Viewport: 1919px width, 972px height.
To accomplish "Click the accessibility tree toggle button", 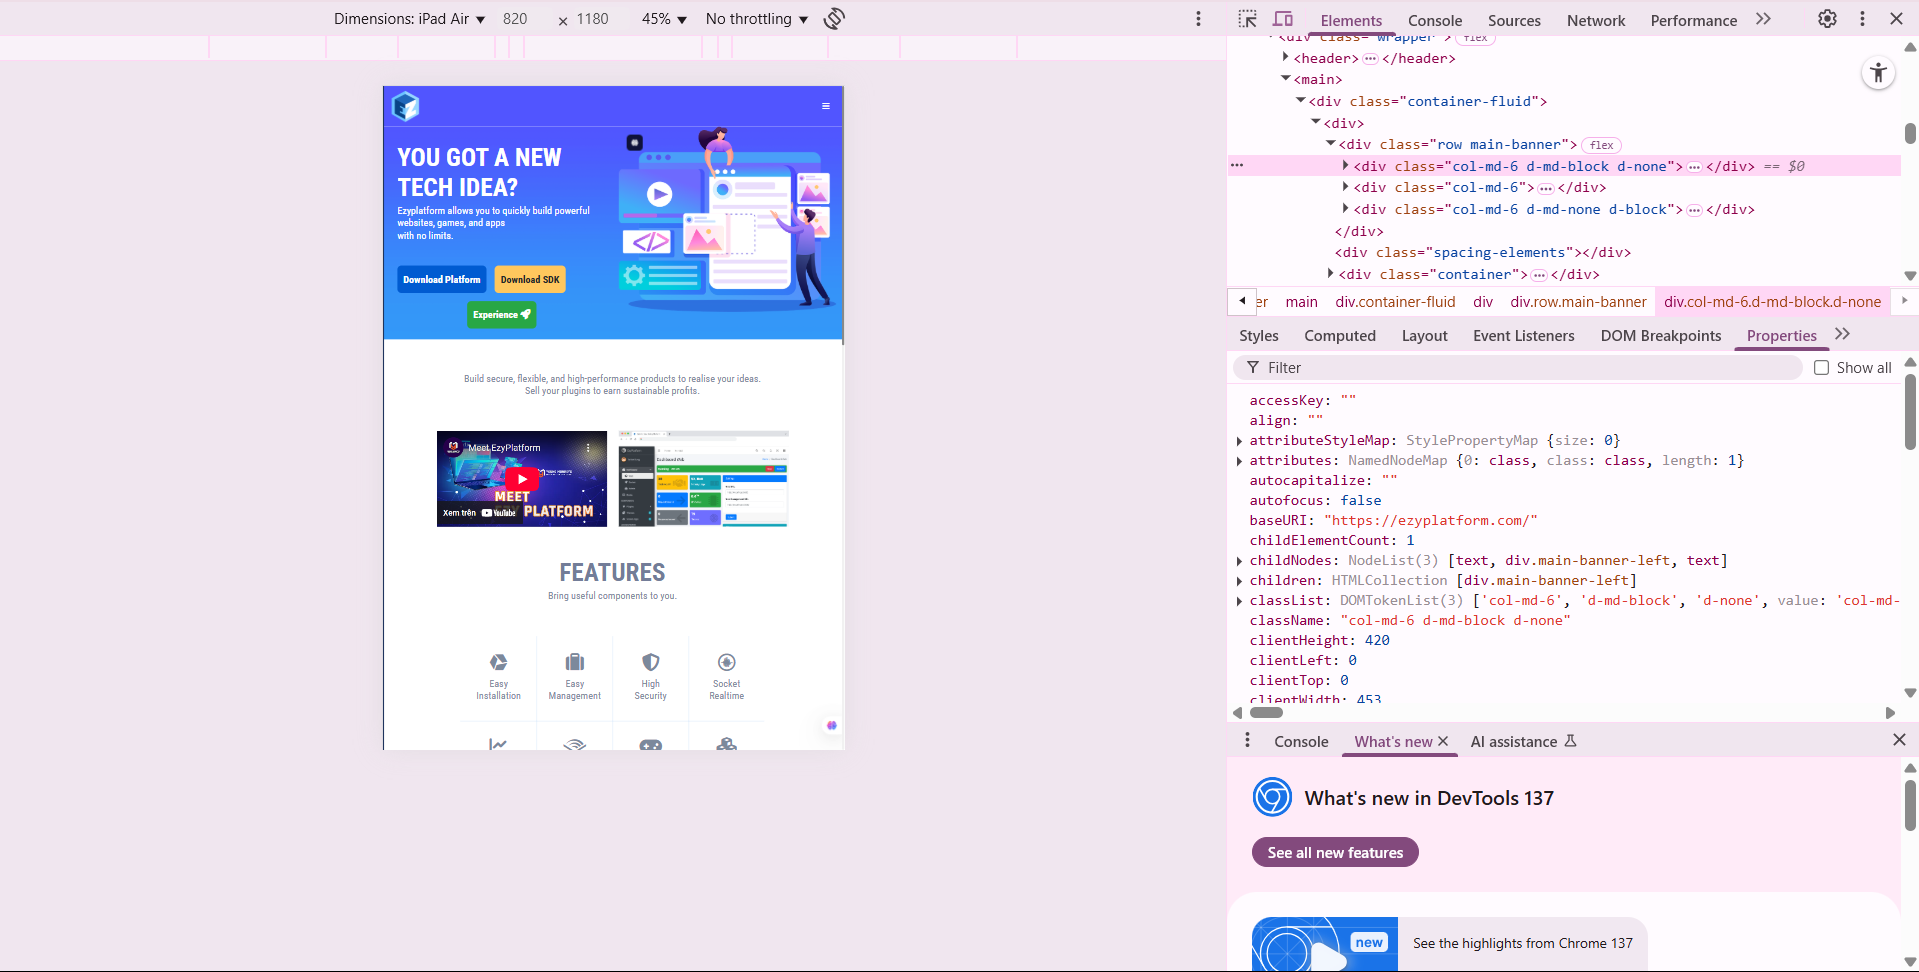I will point(1878,73).
